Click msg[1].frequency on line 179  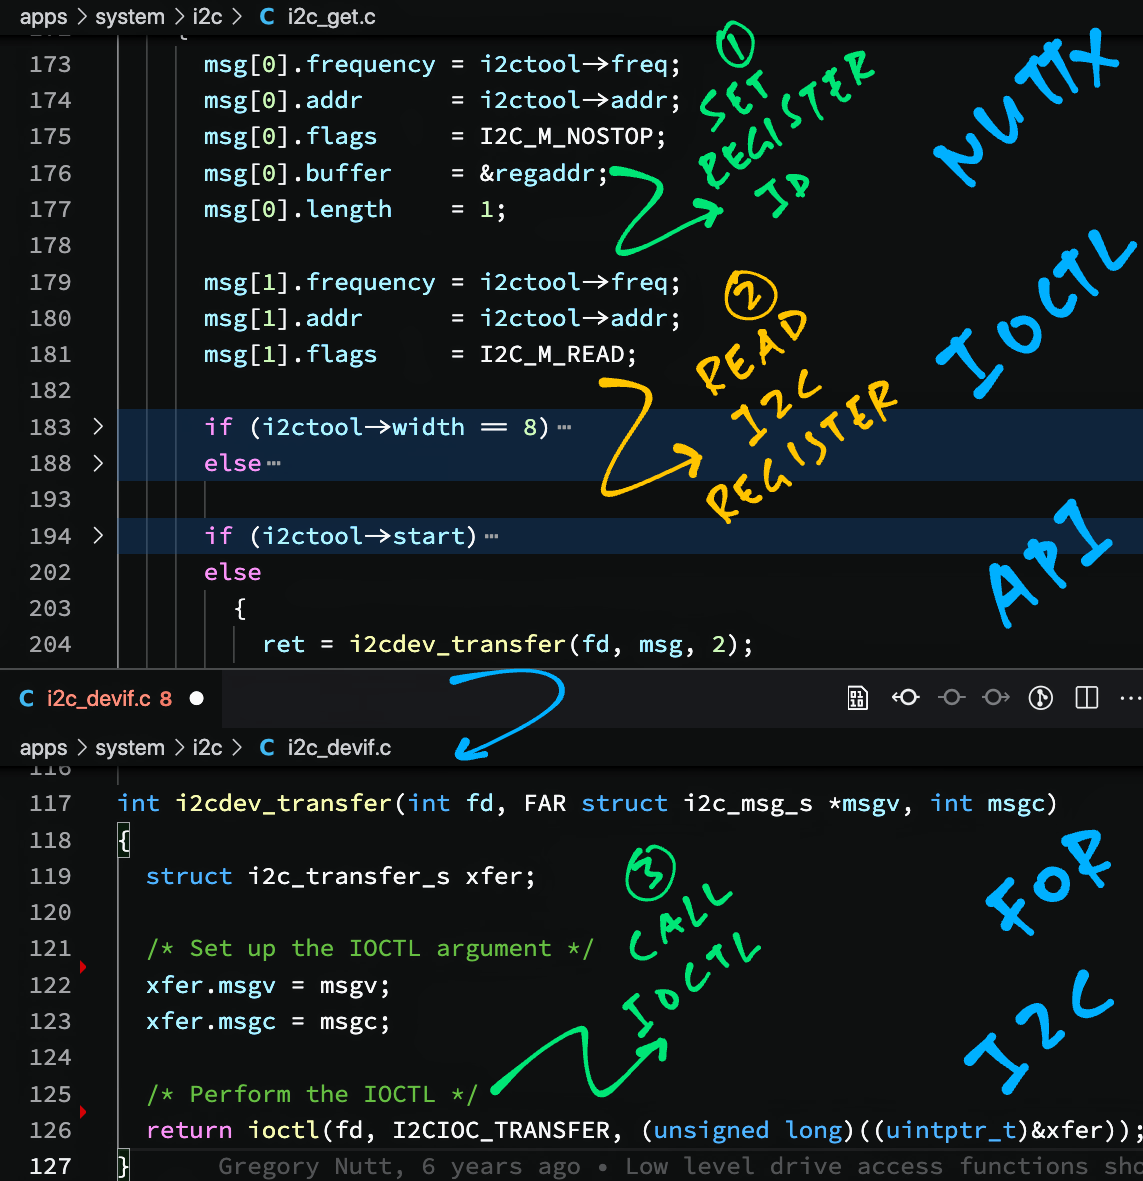coord(319,282)
